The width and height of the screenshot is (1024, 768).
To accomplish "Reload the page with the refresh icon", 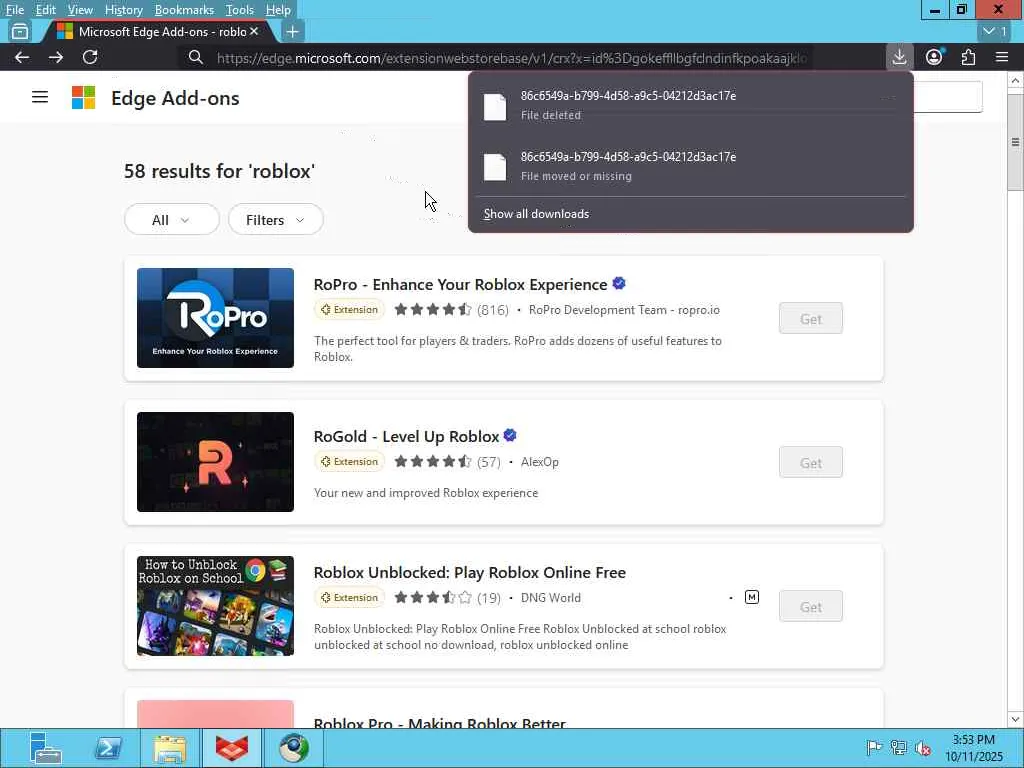I will coord(90,57).
